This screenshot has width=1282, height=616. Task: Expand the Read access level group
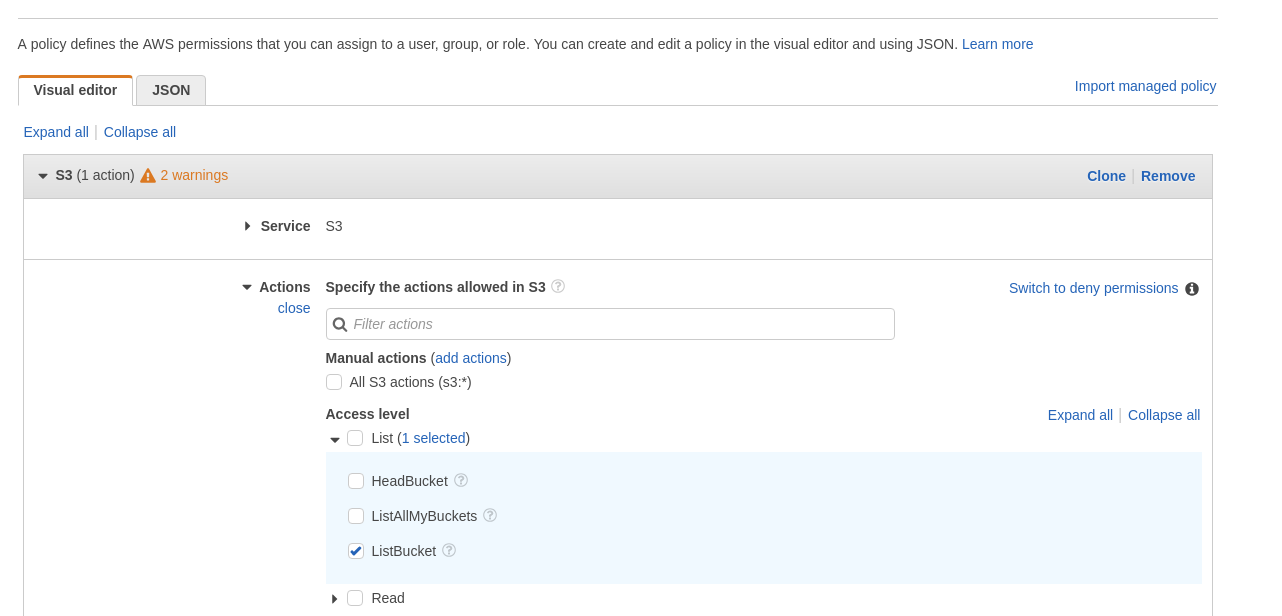[333, 598]
